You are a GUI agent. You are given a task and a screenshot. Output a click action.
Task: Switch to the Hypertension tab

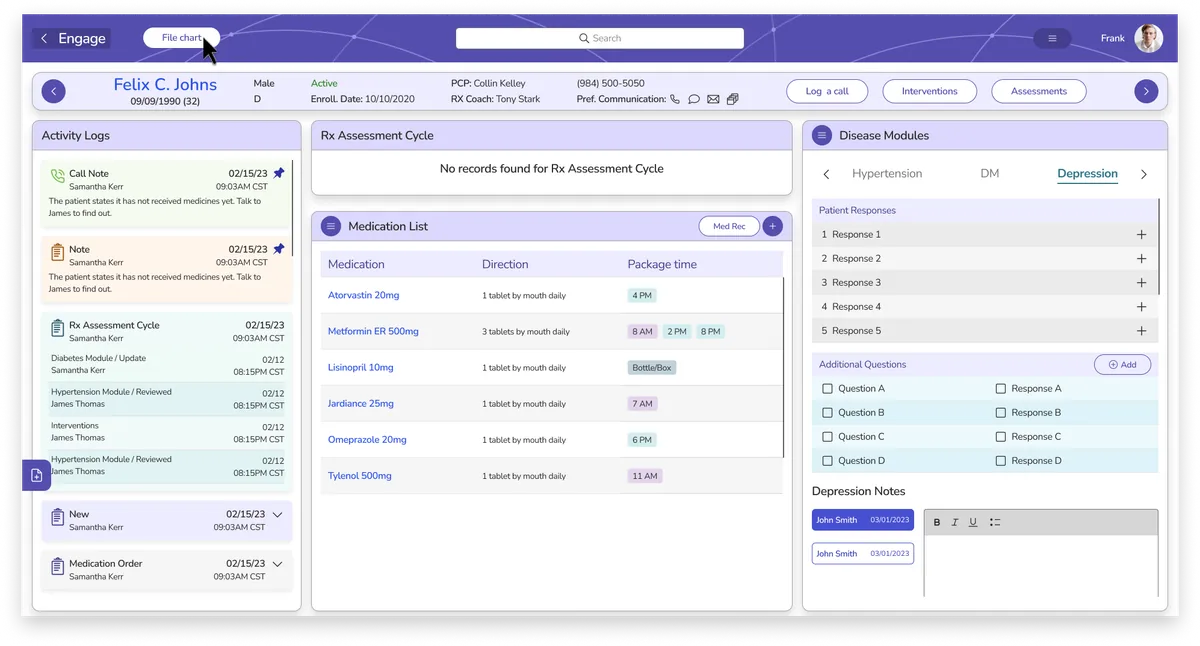point(887,173)
